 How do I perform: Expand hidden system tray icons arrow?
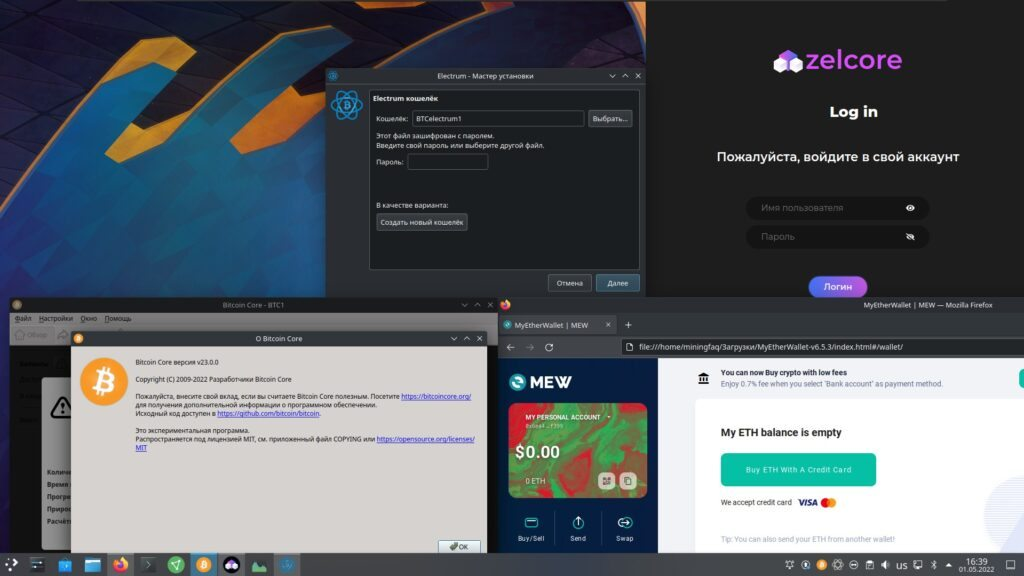[x=949, y=566]
